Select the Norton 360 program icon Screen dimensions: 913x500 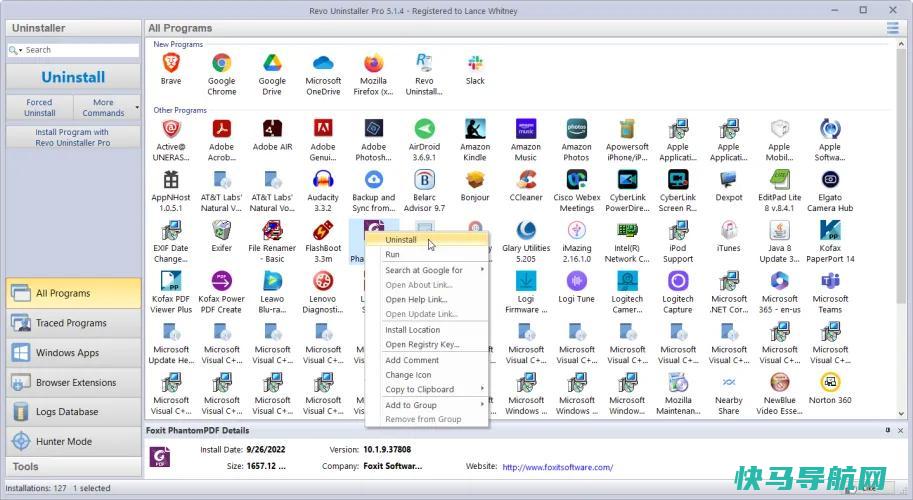click(x=830, y=382)
